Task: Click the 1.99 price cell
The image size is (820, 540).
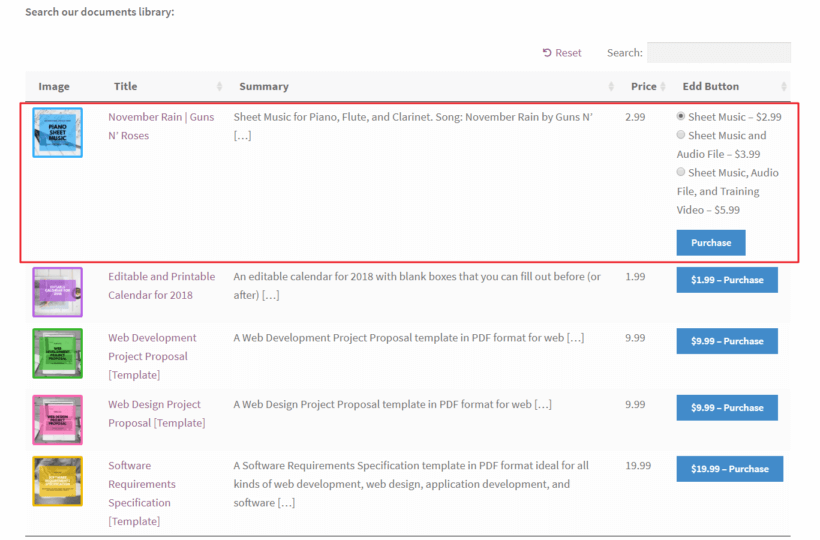Action: coord(635,277)
